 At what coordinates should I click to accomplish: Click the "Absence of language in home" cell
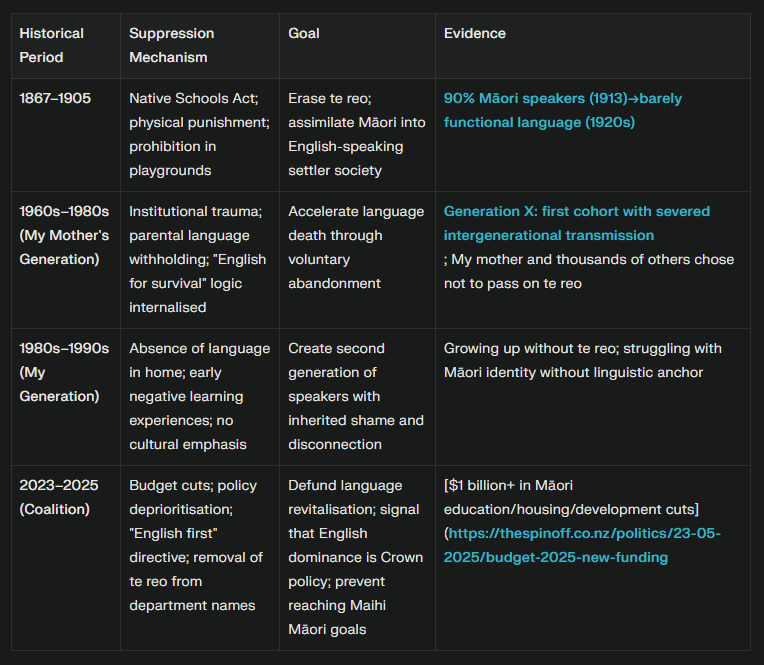coord(199,396)
